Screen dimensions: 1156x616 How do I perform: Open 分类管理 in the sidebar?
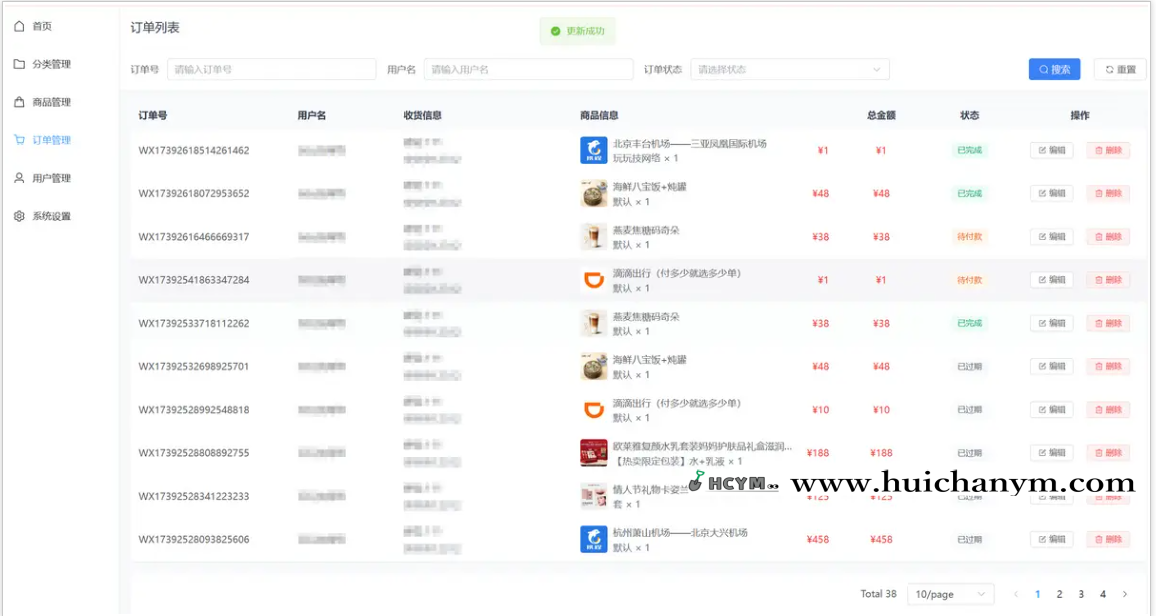pyautogui.click(x=43, y=64)
